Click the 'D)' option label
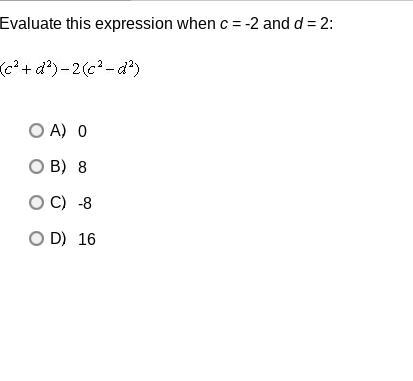This screenshot has width=413, height=381. coord(58,238)
